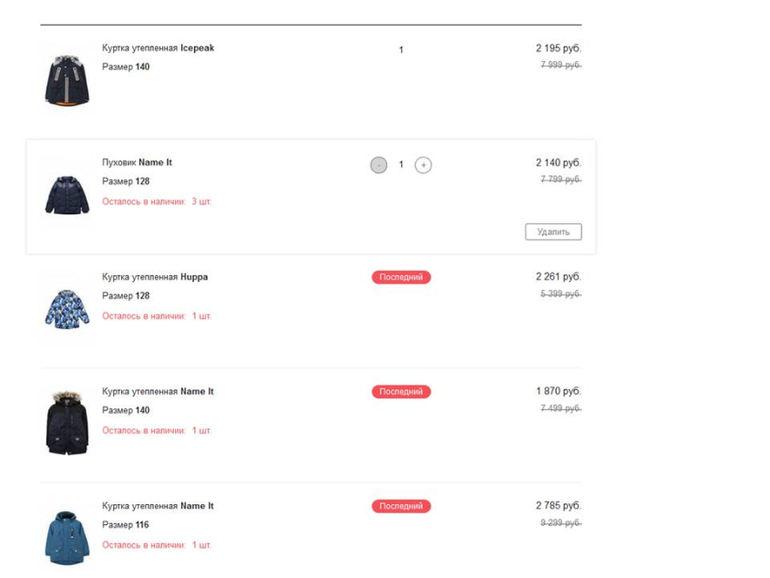Click the 2 261 руб. Huppa price
The width and height of the screenshot is (770, 578).
(x=558, y=277)
